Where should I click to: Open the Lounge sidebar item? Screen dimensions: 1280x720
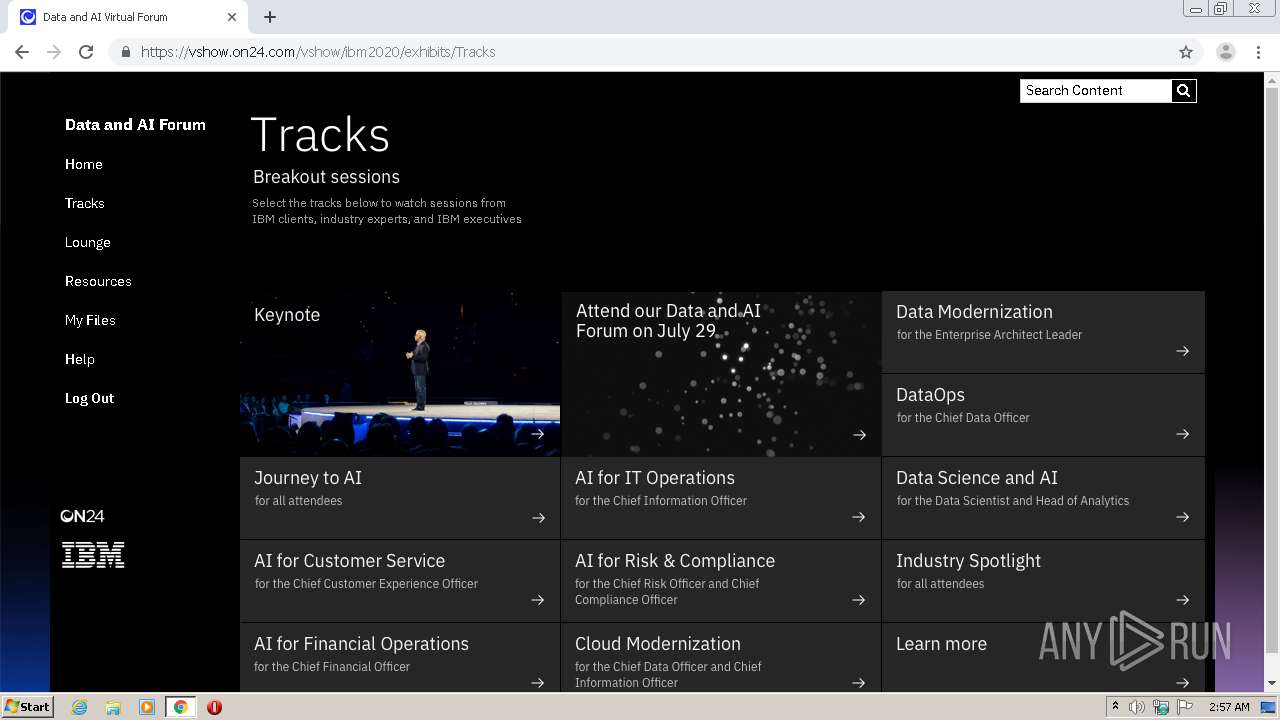click(88, 242)
